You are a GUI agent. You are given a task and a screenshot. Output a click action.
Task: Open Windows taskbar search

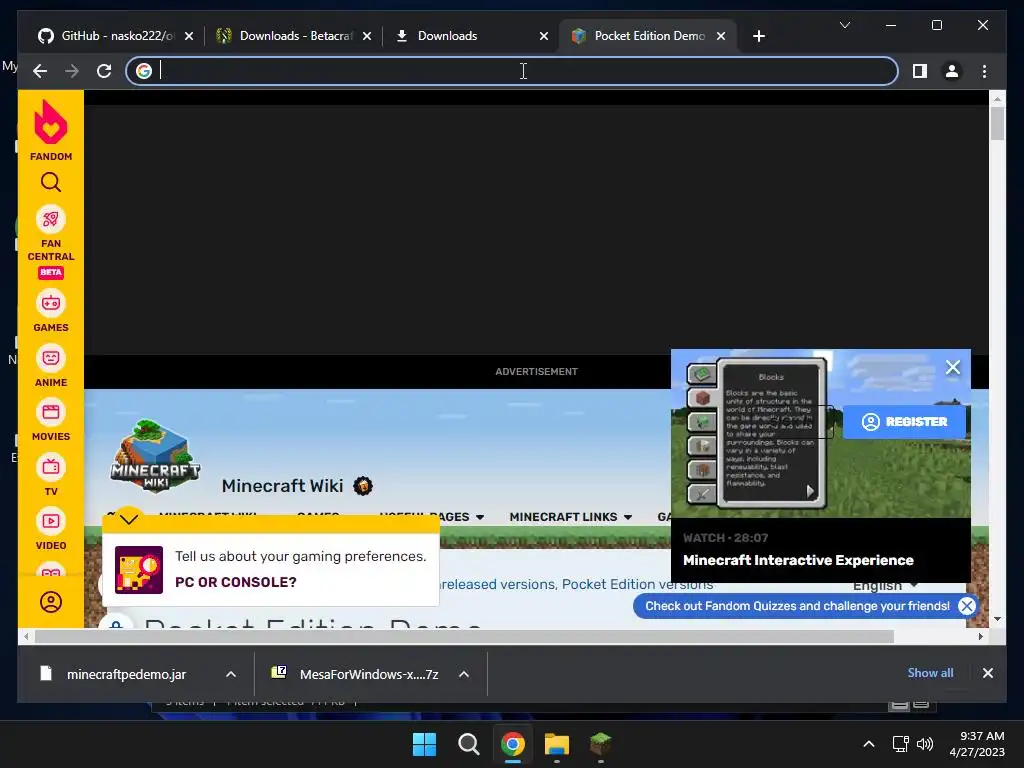468,744
